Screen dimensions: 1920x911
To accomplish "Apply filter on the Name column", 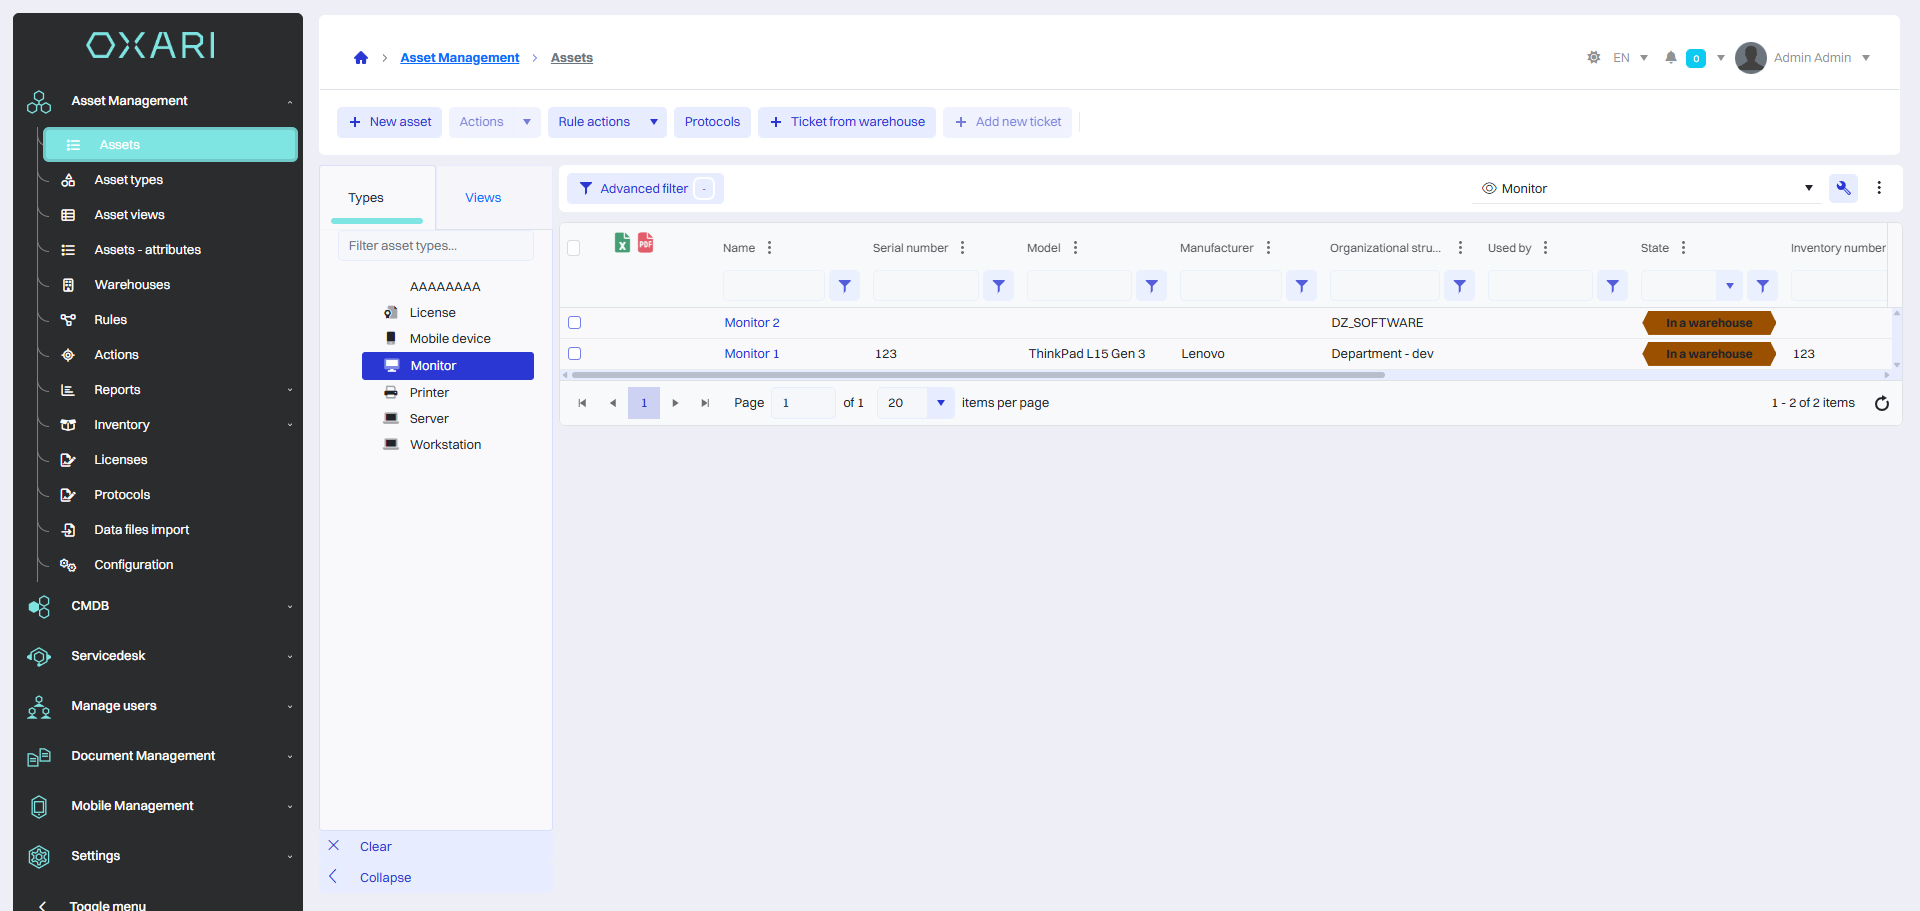I will pos(844,286).
